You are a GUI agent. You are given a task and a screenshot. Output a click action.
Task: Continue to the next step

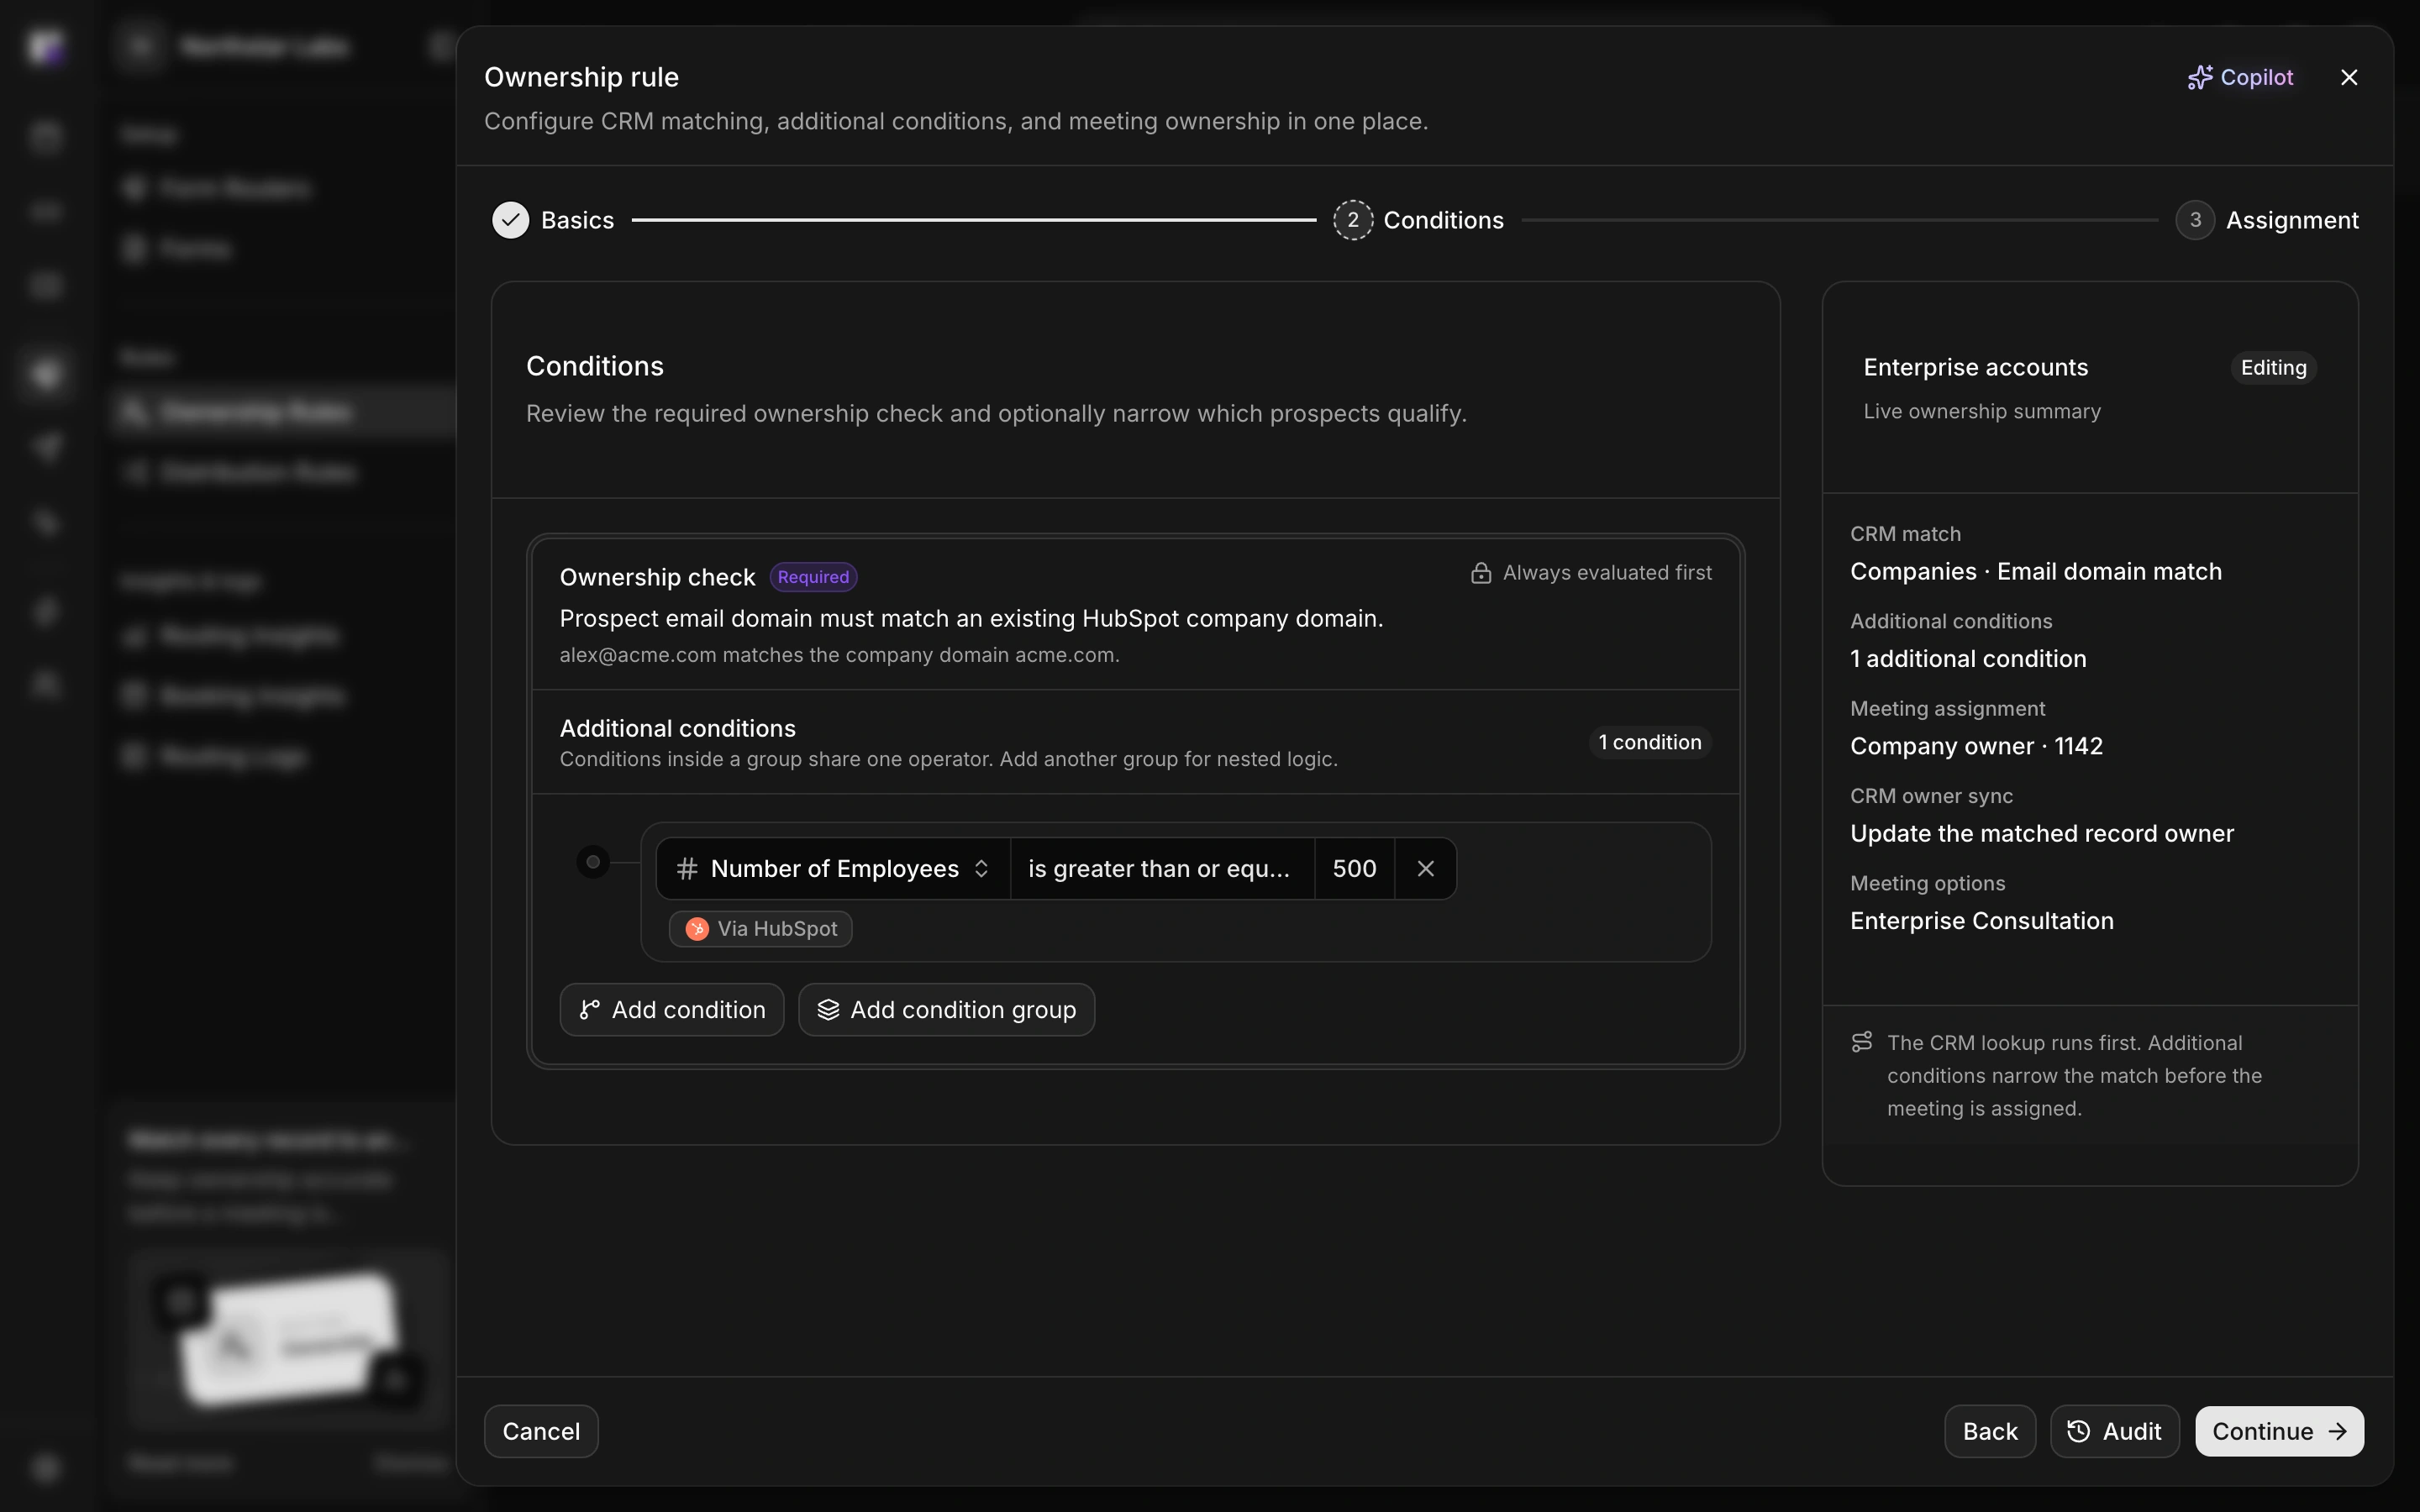click(2279, 1431)
